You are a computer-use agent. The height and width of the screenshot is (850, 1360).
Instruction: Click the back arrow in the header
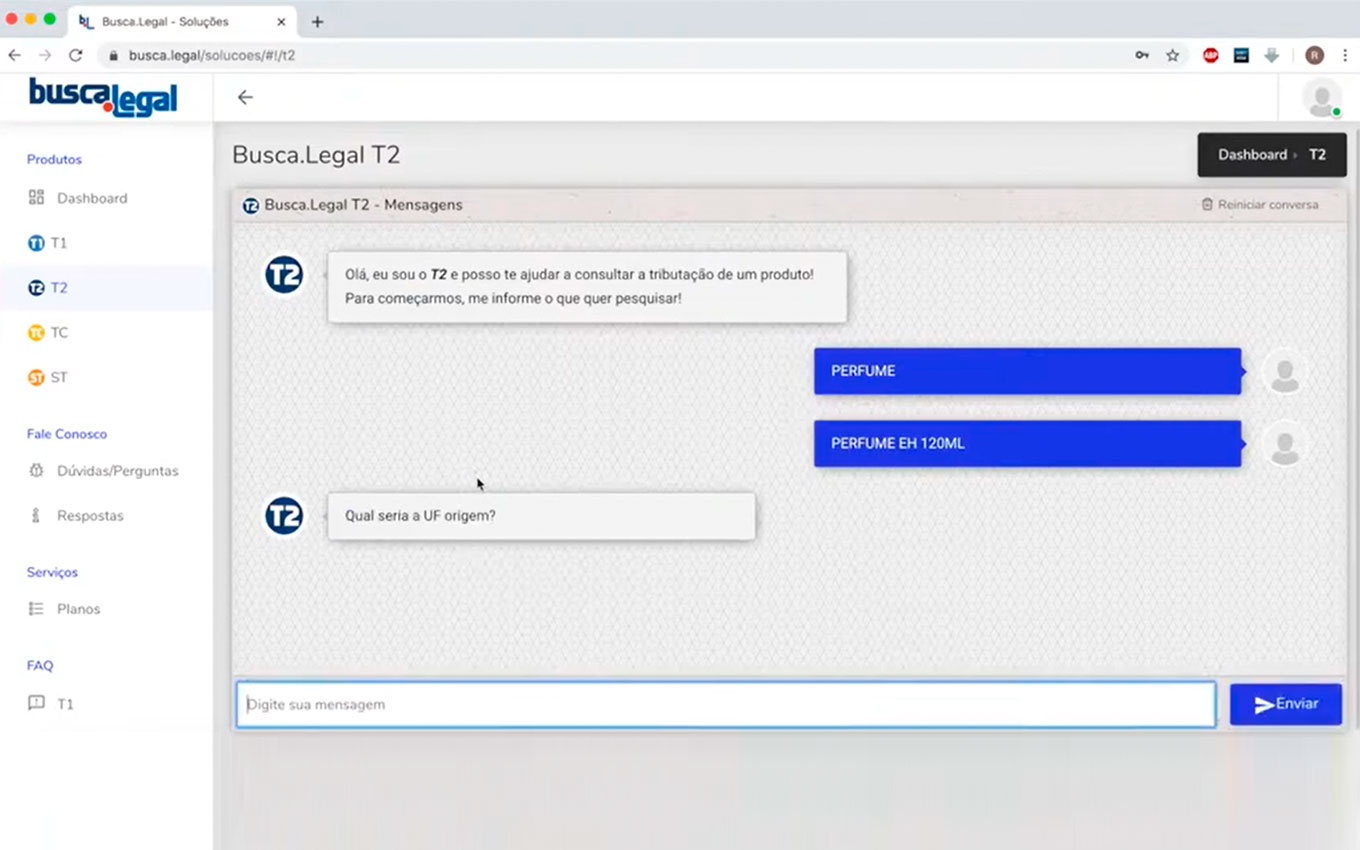(x=245, y=97)
